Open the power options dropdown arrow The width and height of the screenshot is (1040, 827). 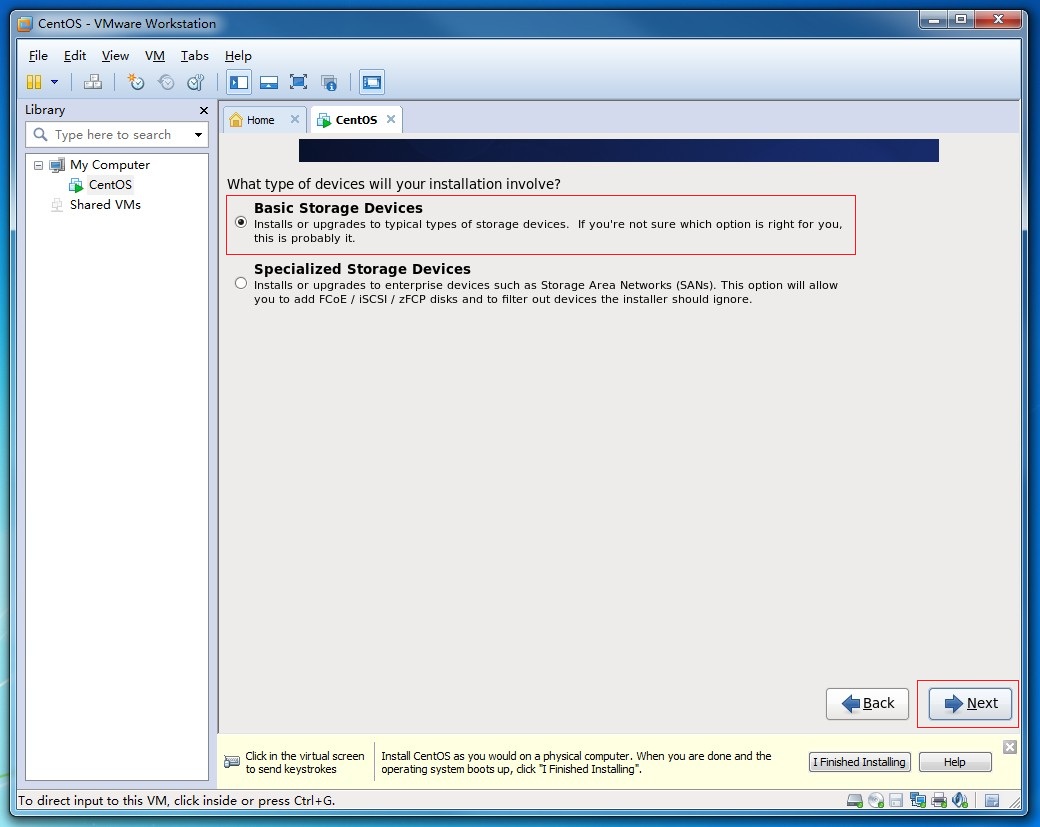point(54,82)
